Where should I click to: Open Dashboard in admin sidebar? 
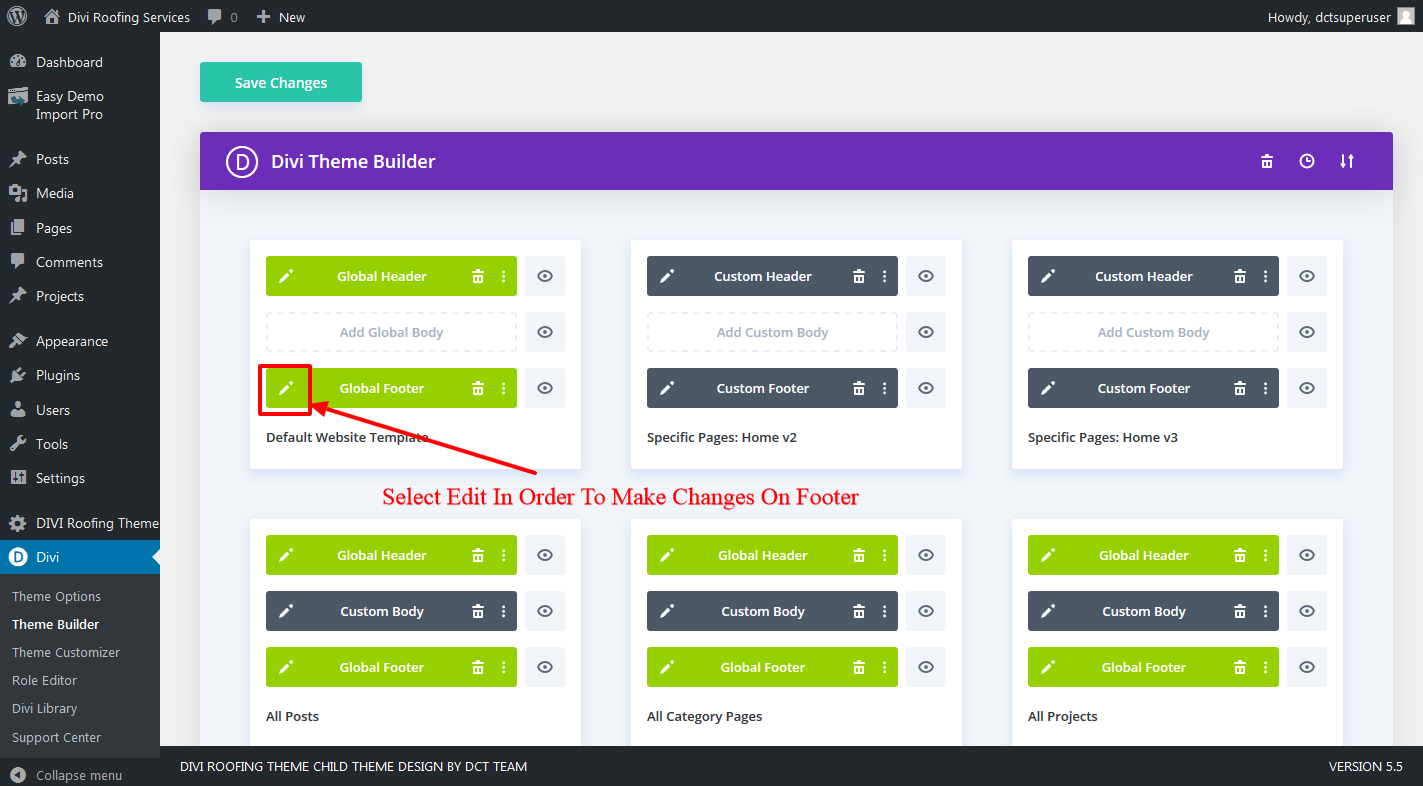(x=80, y=62)
